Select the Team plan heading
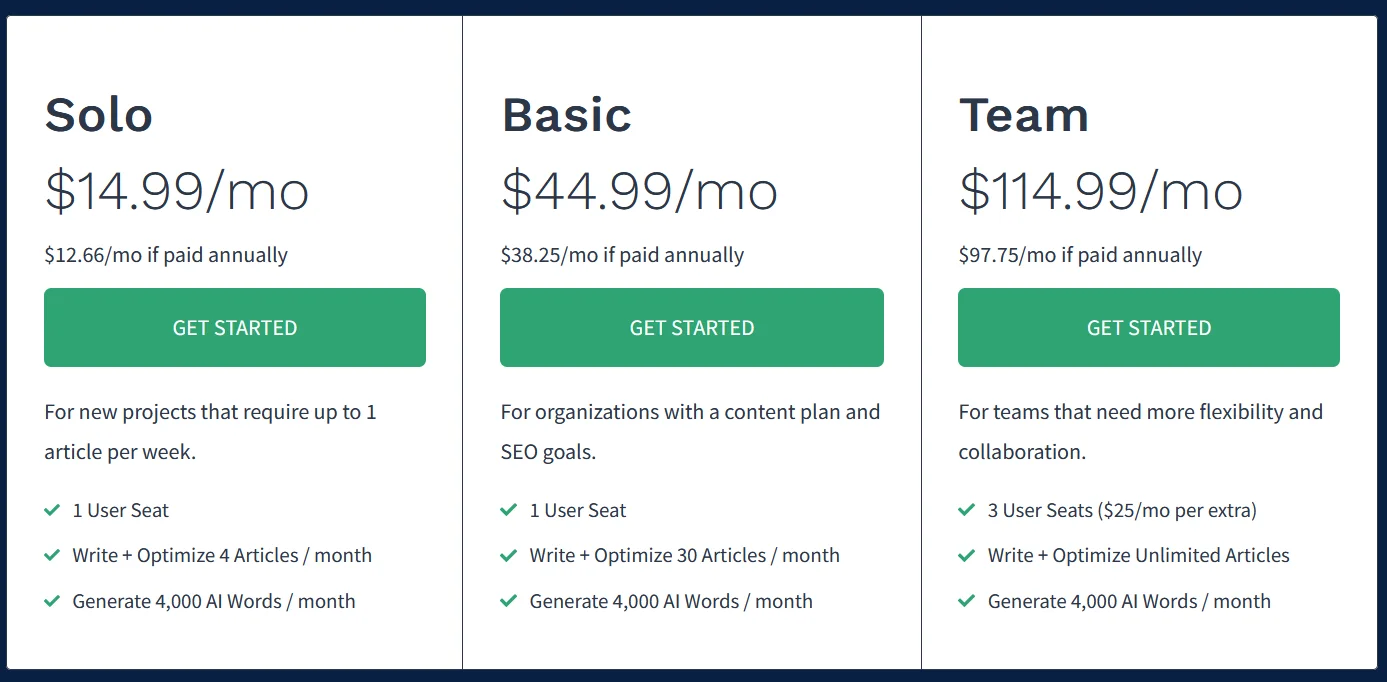Screen dimensions: 1387x682 click(1023, 115)
